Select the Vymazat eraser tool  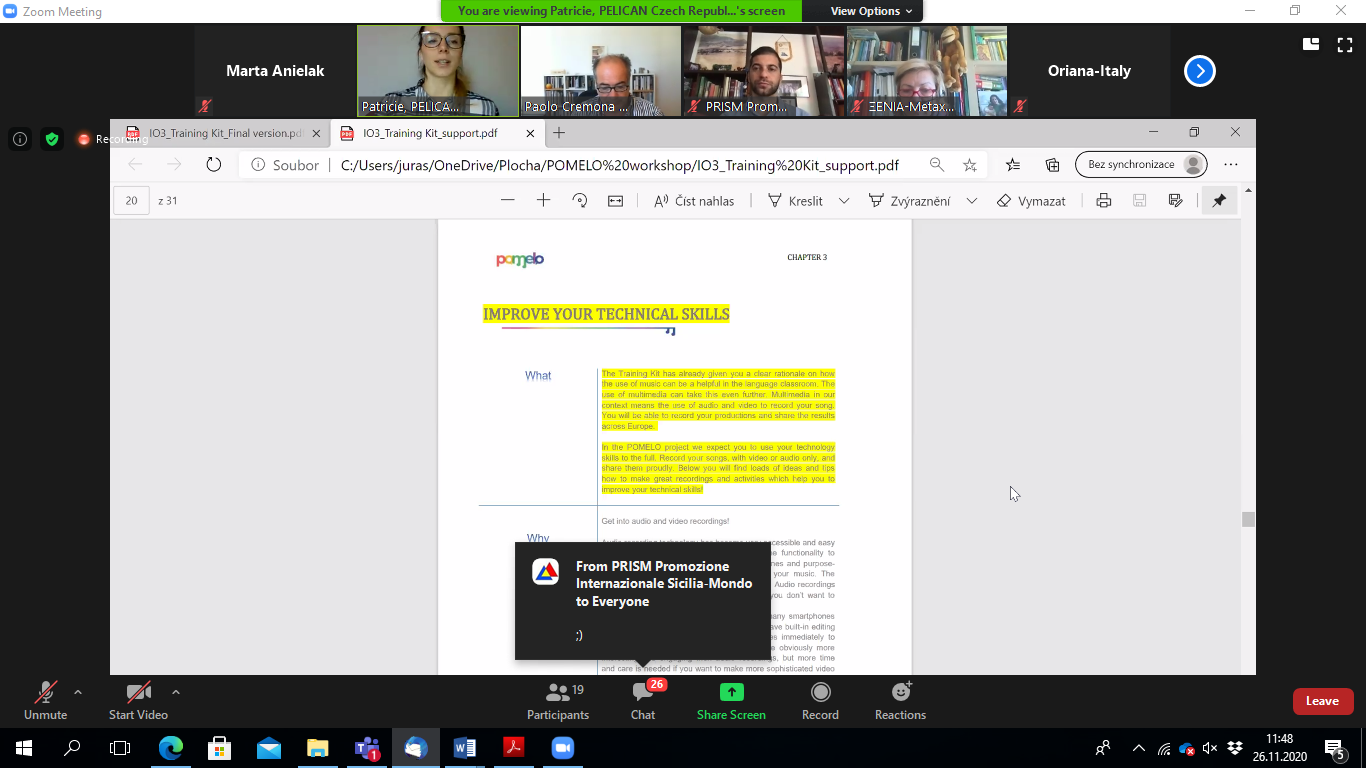point(1031,201)
